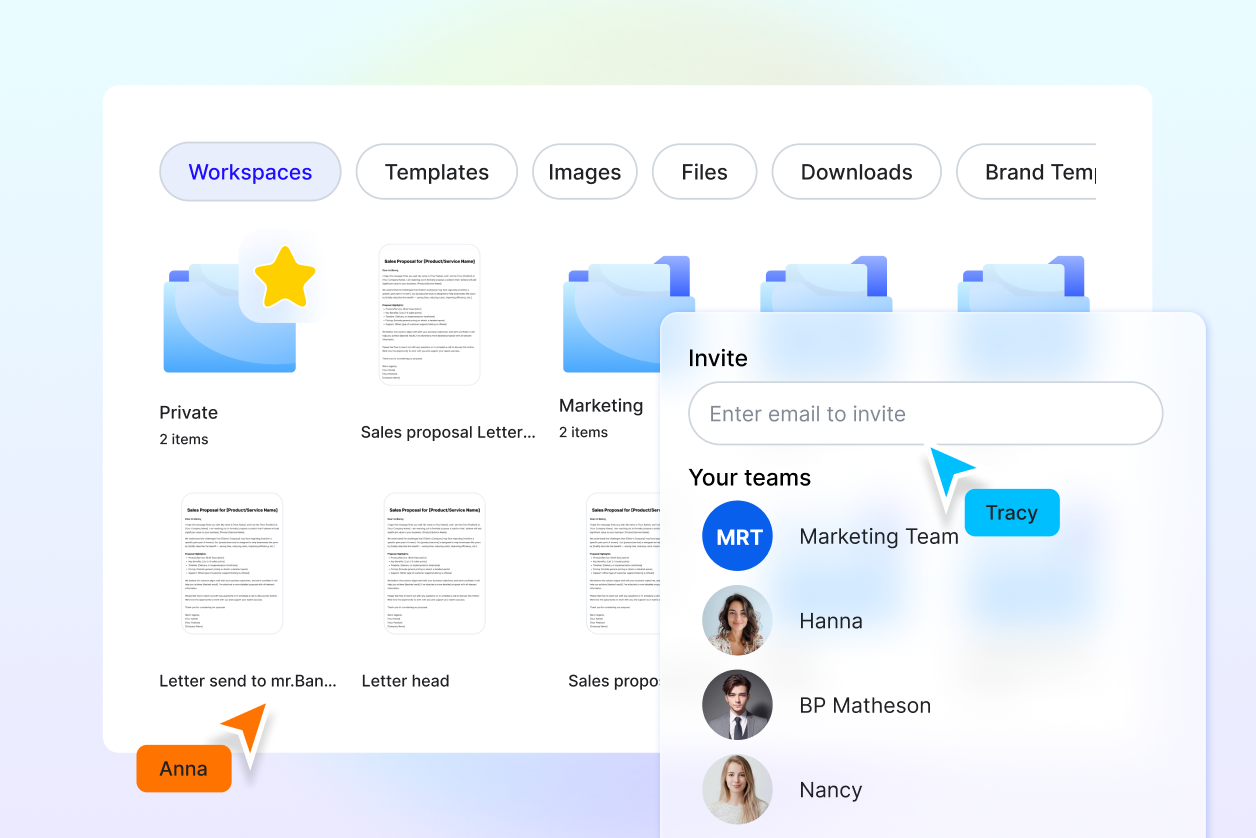This screenshot has height=838, width=1256.
Task: Click Nancy's profile photo
Action: tap(738, 789)
